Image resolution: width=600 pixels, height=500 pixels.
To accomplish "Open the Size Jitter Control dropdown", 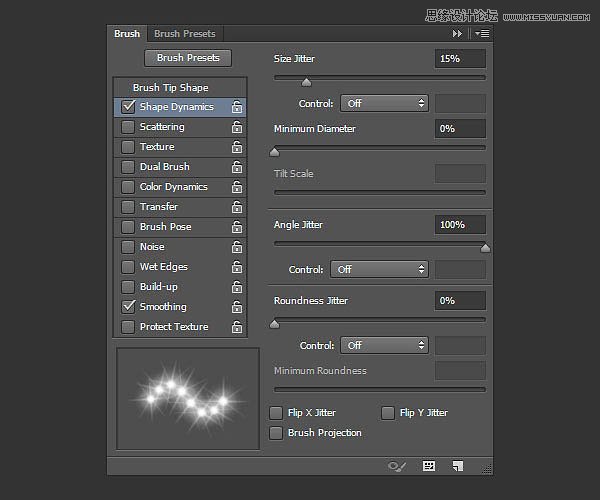I will tap(384, 103).
